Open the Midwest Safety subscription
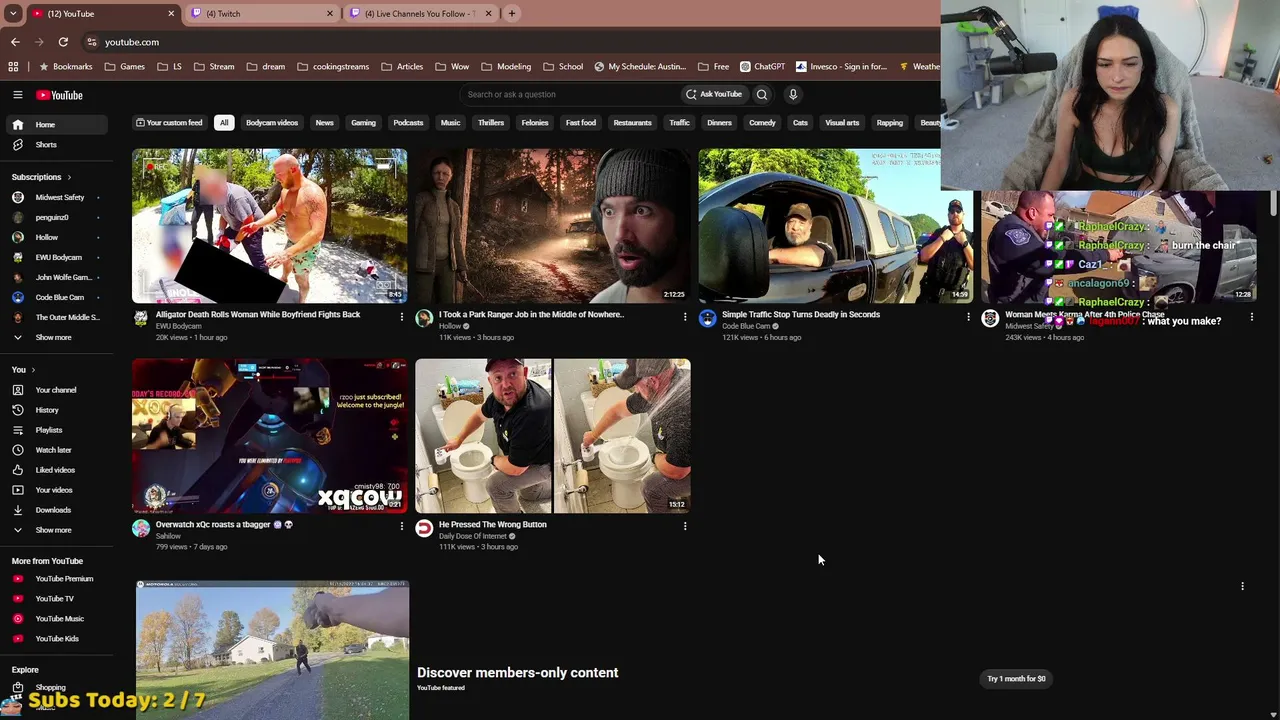The image size is (1280, 720). click(56, 197)
